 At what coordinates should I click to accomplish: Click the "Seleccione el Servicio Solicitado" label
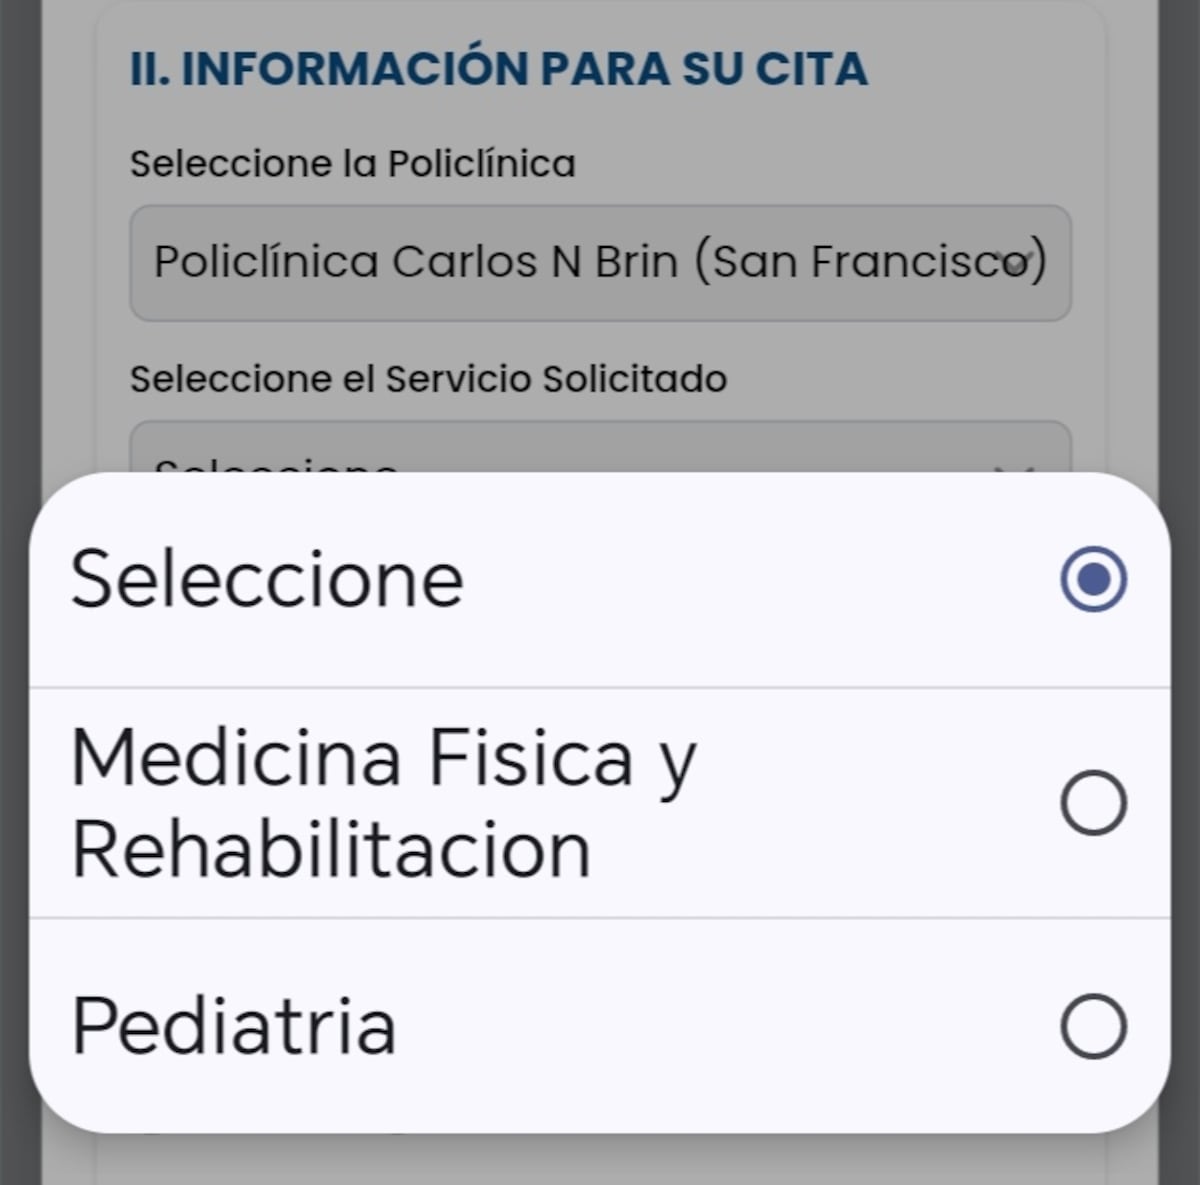428,379
